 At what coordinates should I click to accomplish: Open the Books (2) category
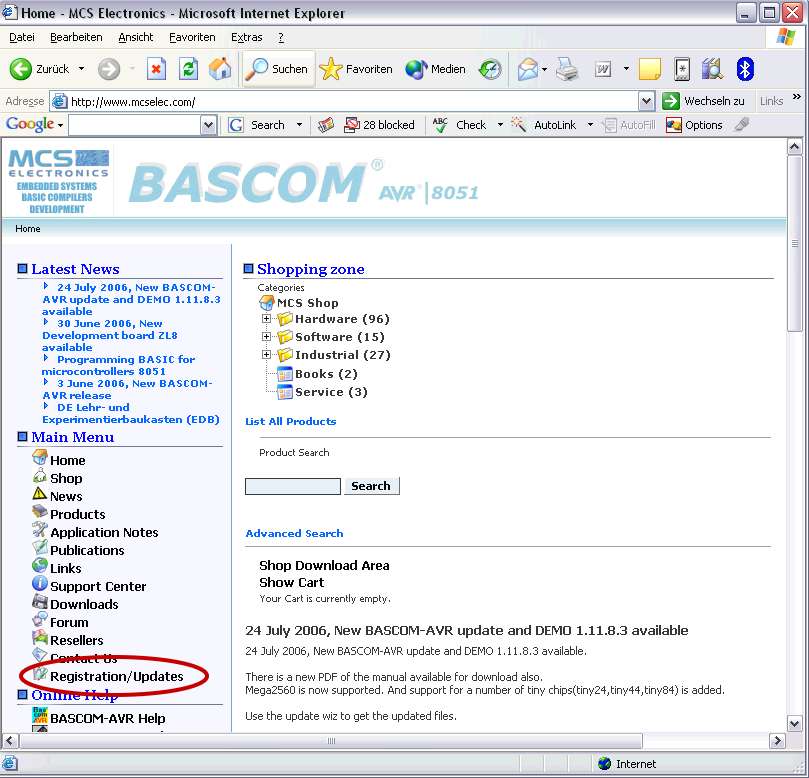click(x=326, y=374)
